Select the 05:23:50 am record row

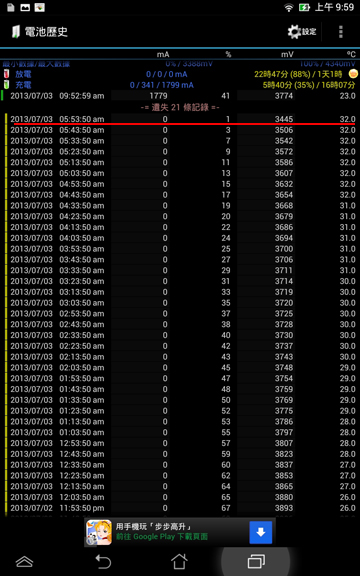tap(180, 151)
